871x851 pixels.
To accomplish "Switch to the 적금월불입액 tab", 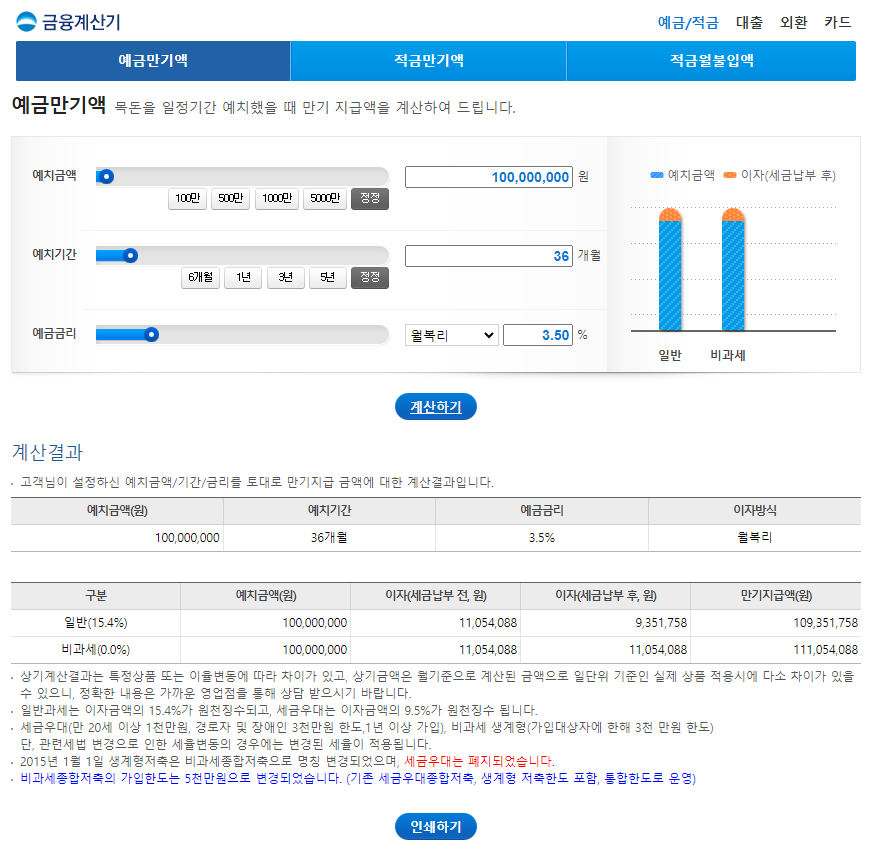I will coord(710,61).
